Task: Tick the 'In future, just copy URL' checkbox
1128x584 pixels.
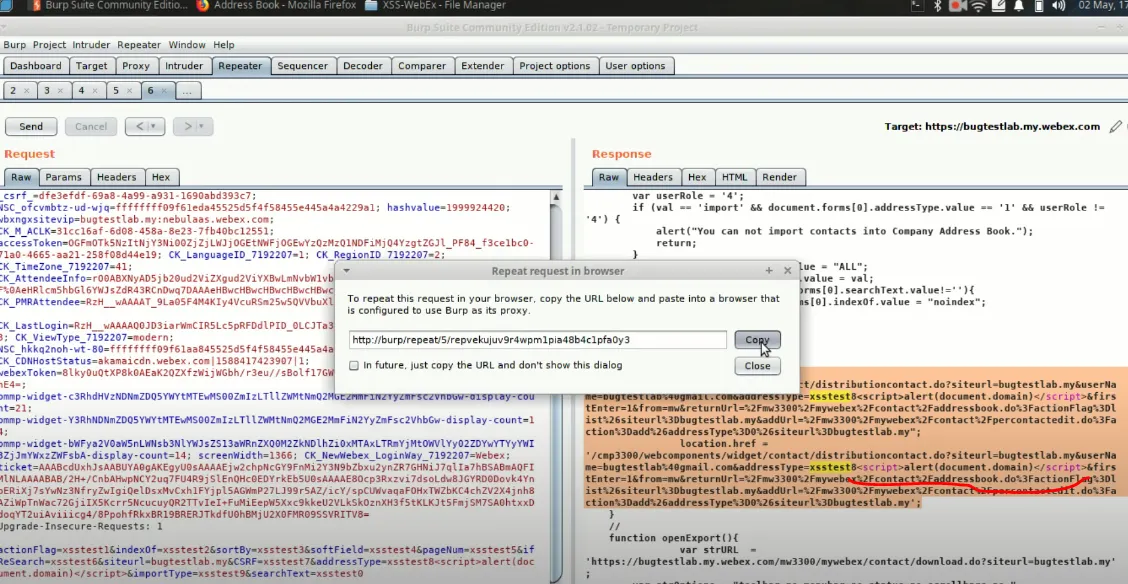Action: pyautogui.click(x=355, y=366)
